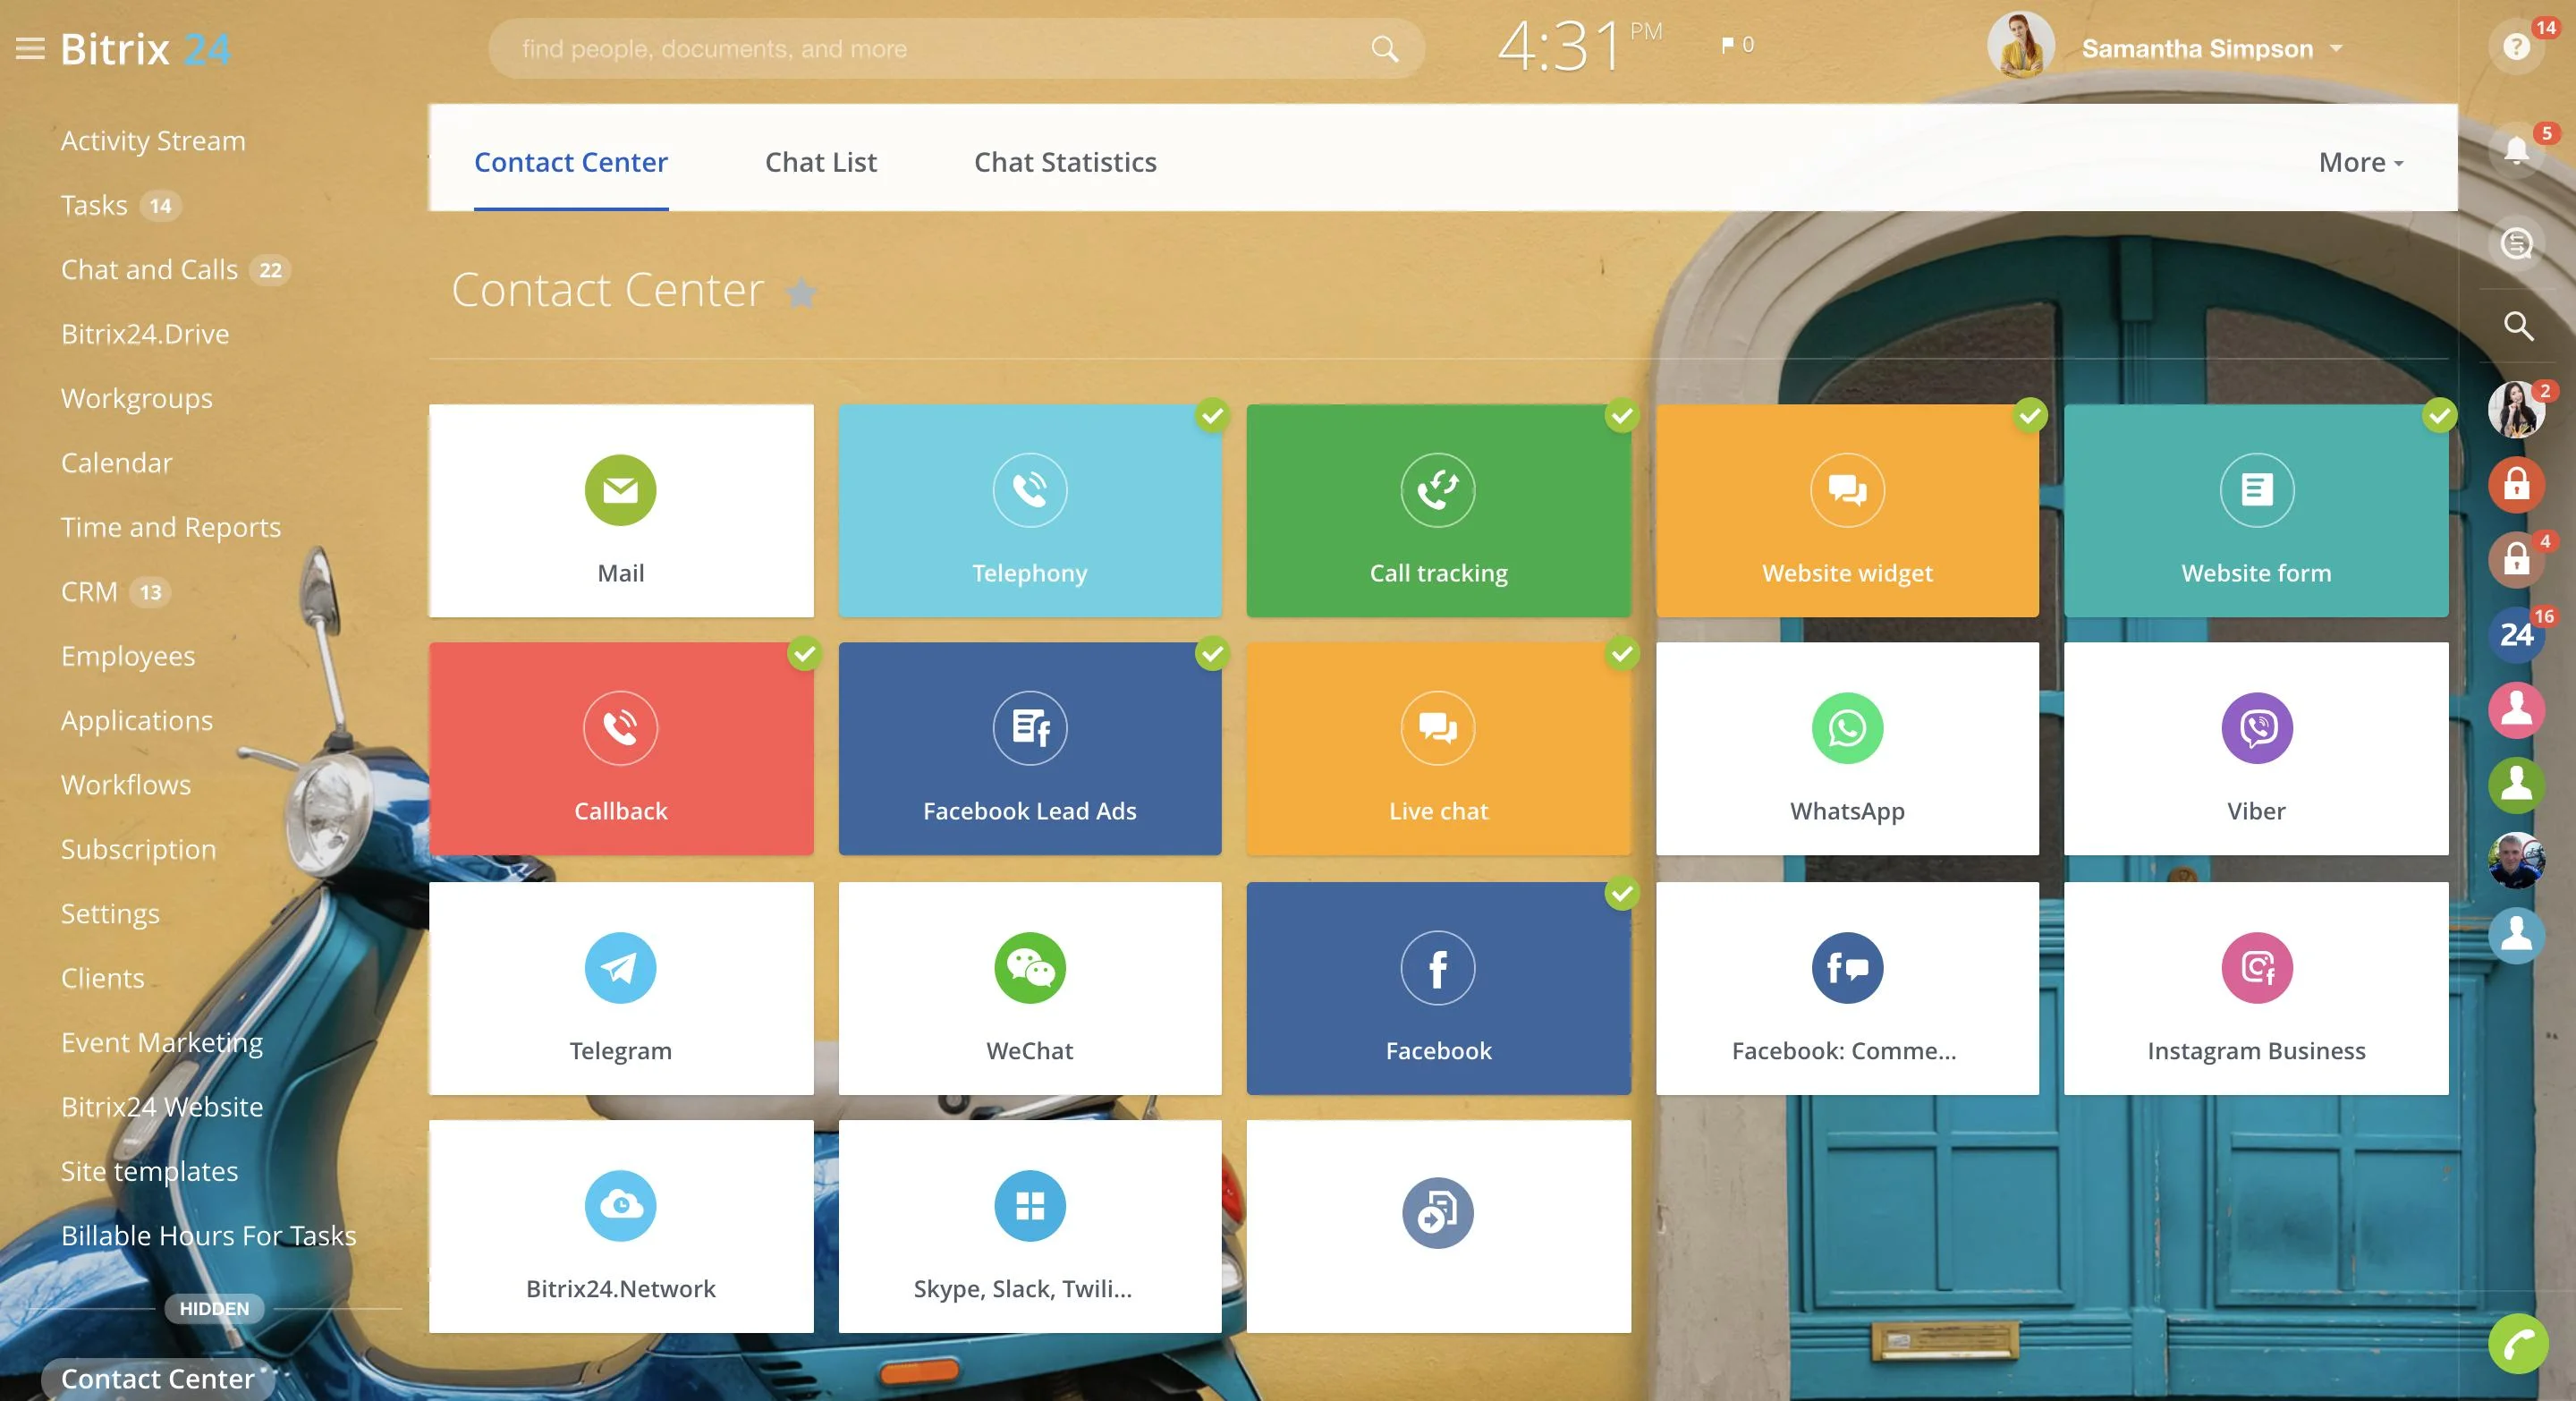The width and height of the screenshot is (2576, 1401).
Task: Go to the CRM section
Action: [x=91, y=591]
